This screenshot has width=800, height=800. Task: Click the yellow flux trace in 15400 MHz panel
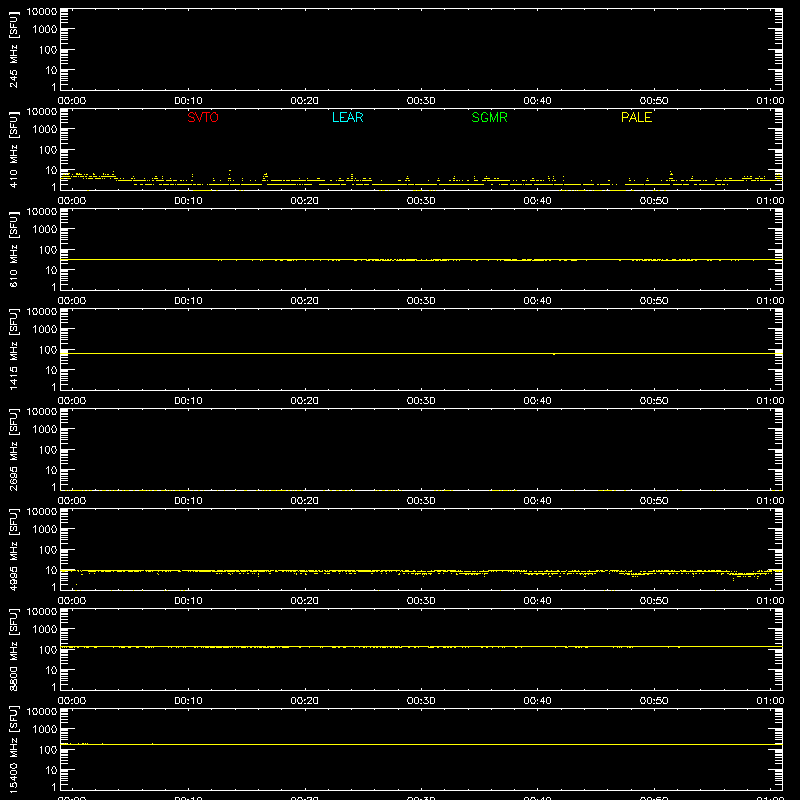pos(421,744)
